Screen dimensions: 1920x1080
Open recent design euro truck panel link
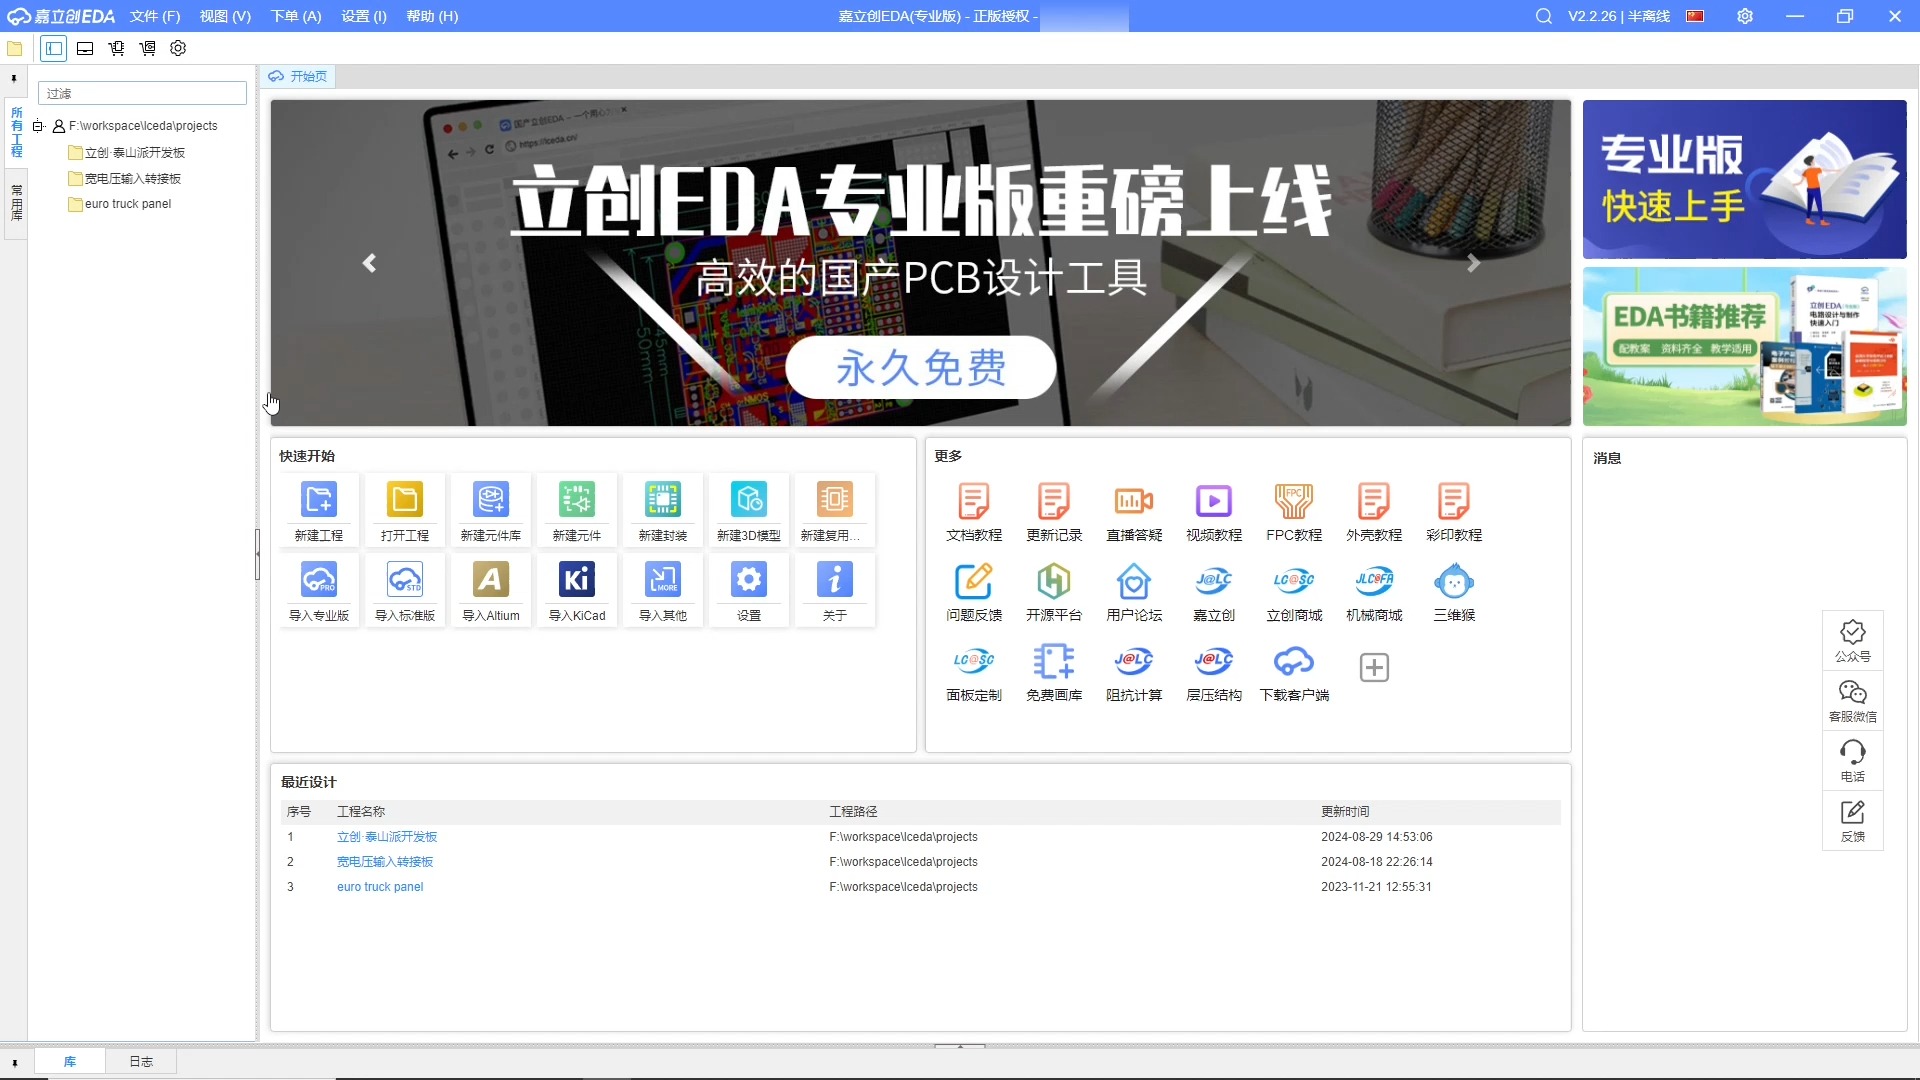tap(380, 887)
